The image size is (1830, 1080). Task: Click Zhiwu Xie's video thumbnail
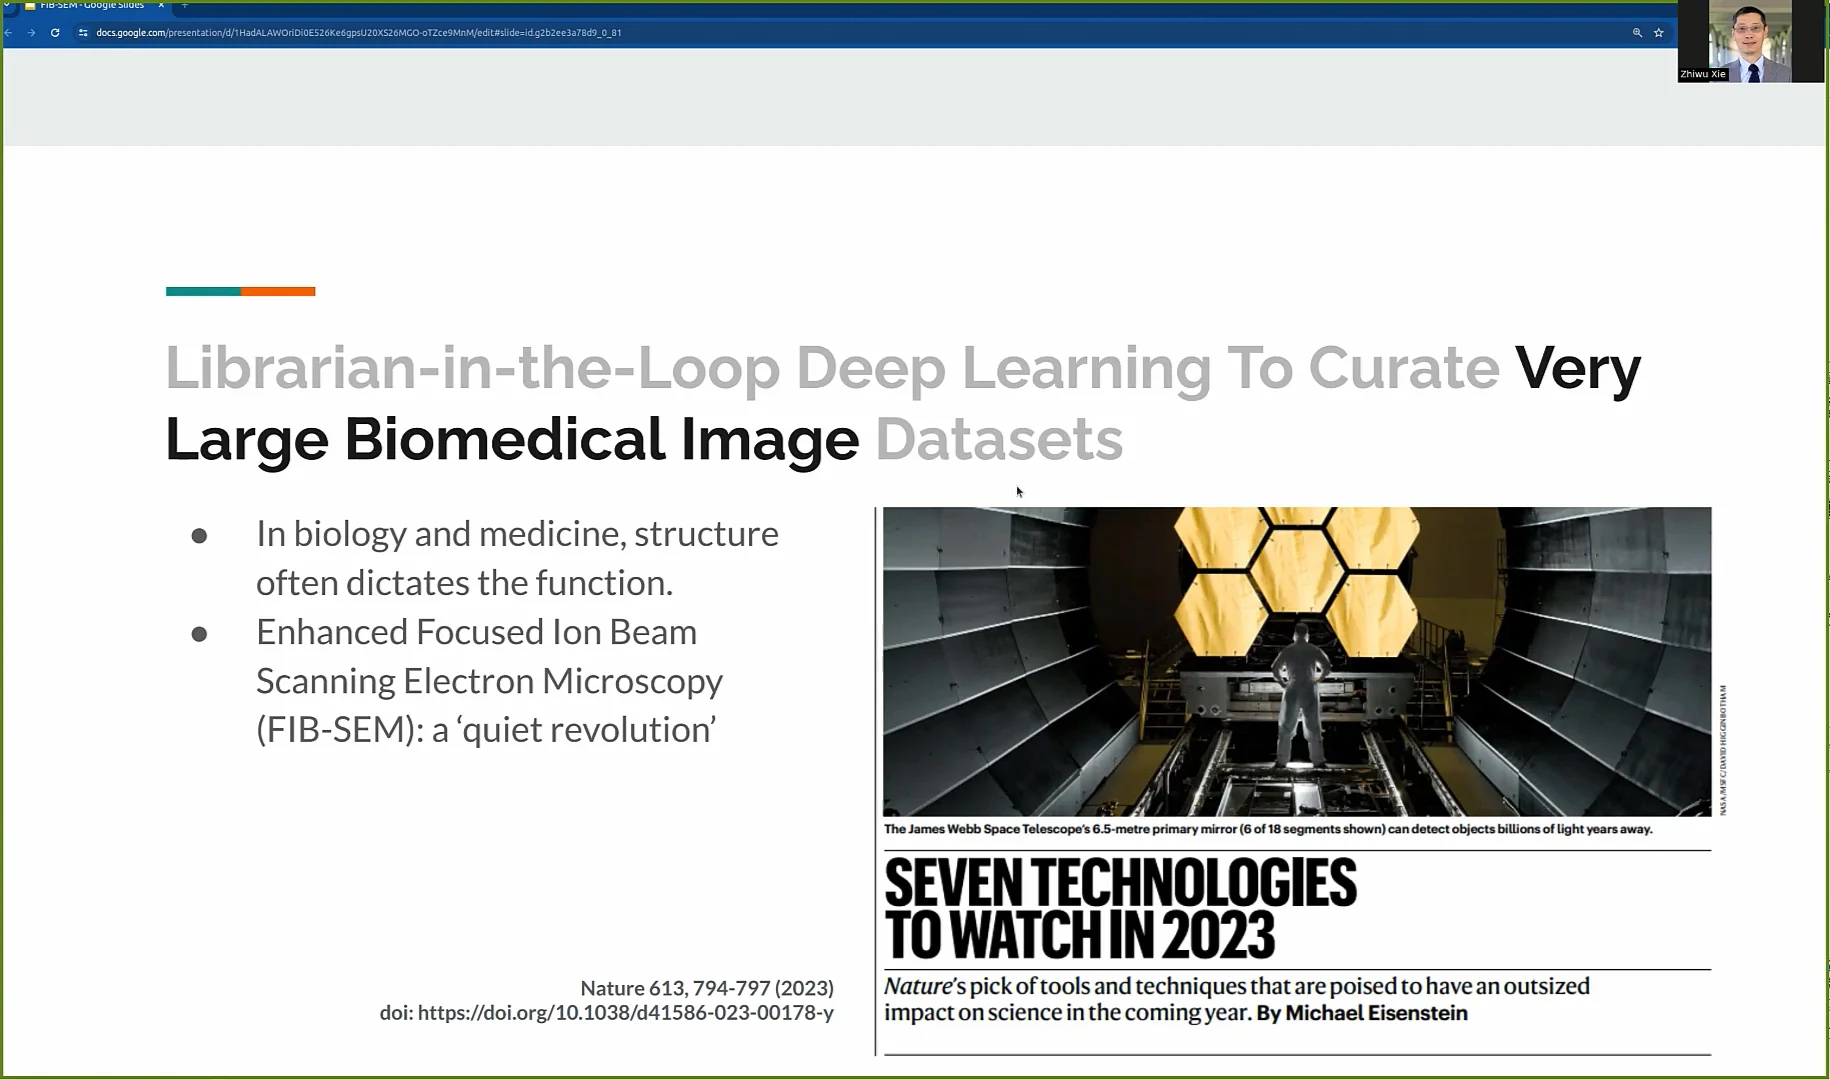click(1750, 40)
